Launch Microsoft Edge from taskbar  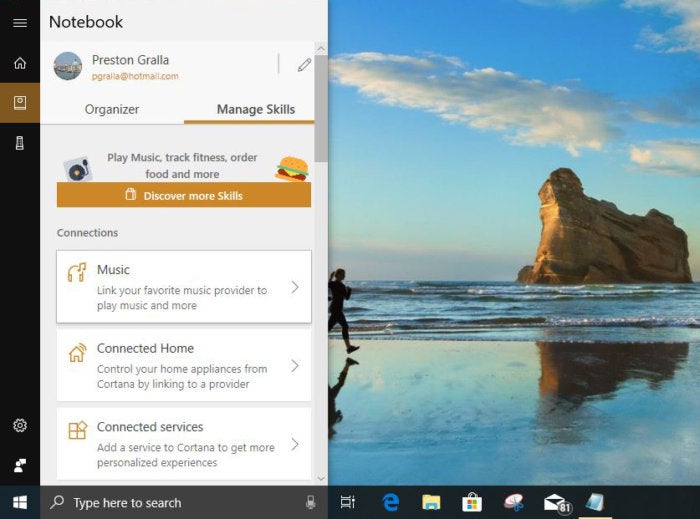pos(391,502)
